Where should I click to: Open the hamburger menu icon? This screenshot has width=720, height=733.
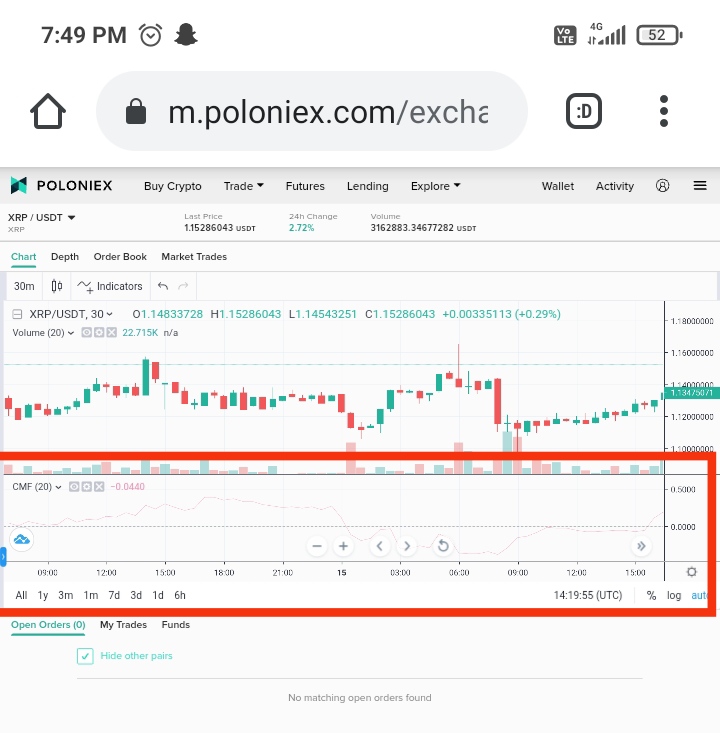[699, 186]
